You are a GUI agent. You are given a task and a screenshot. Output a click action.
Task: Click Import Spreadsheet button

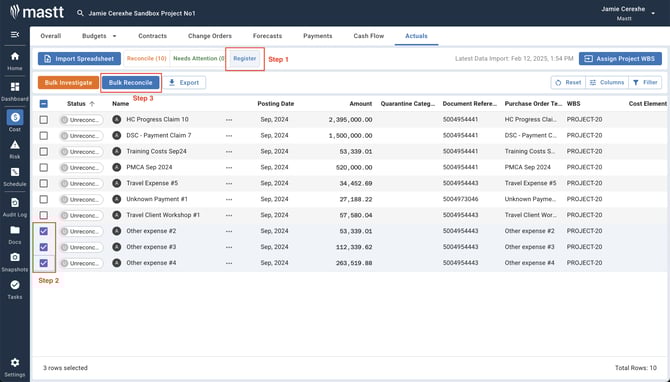pos(79,59)
